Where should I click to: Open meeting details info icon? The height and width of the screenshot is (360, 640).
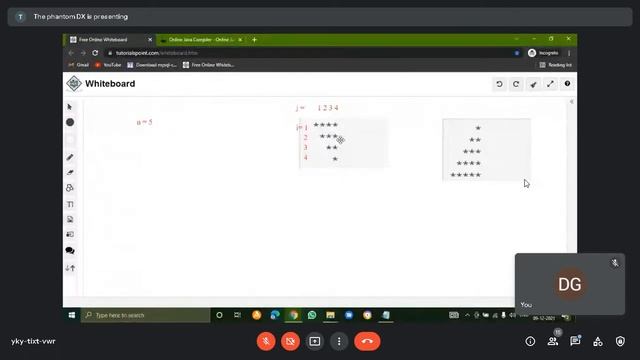tap(530, 341)
